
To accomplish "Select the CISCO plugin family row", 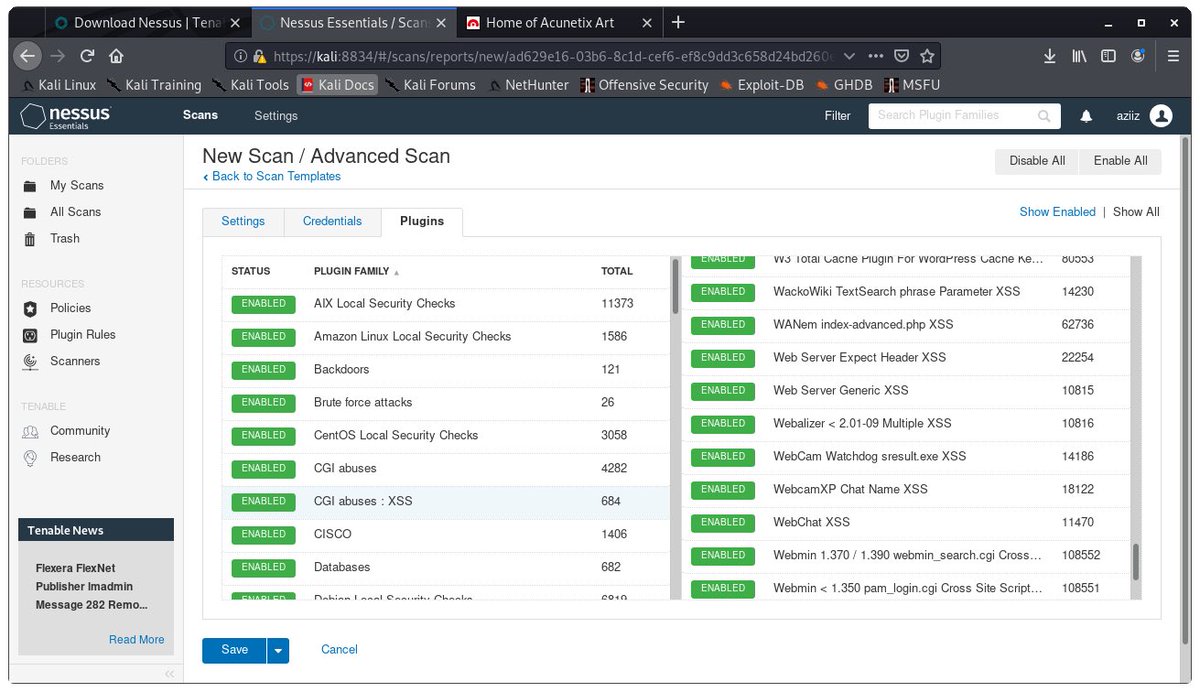I will (x=446, y=535).
